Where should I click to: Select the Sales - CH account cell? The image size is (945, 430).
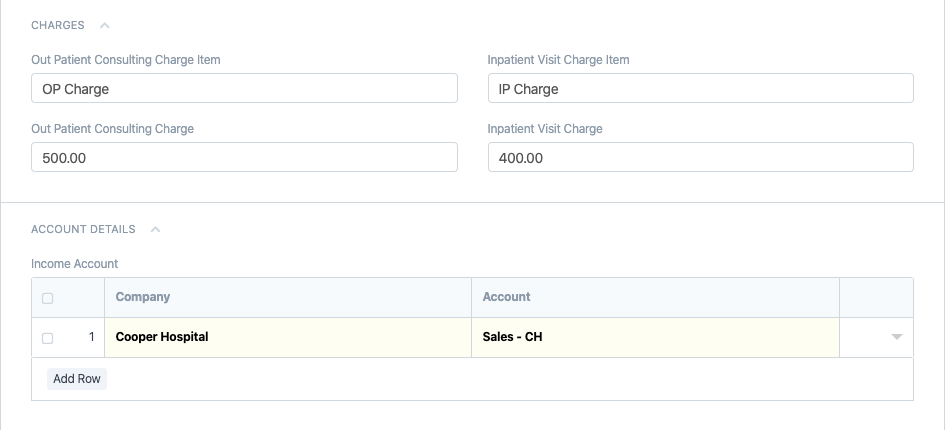click(x=654, y=337)
